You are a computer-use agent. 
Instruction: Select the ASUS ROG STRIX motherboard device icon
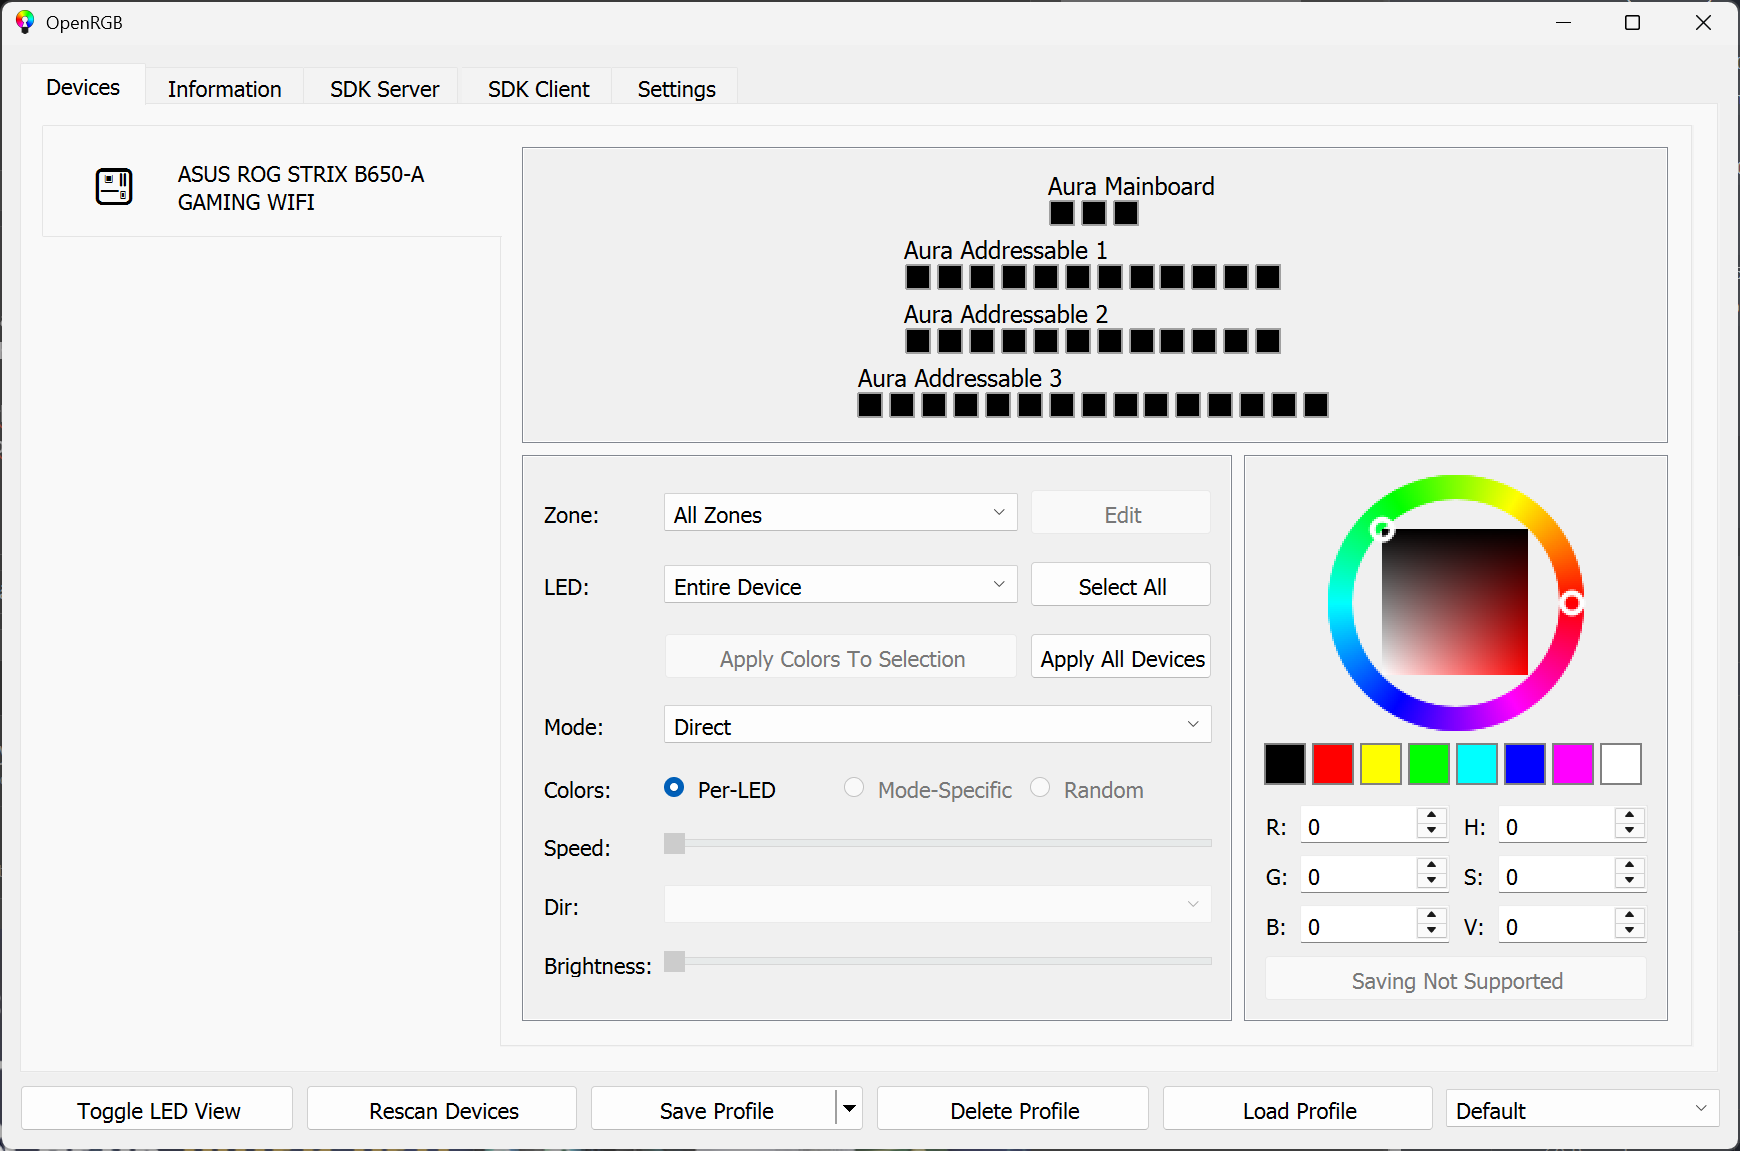[x=114, y=187]
